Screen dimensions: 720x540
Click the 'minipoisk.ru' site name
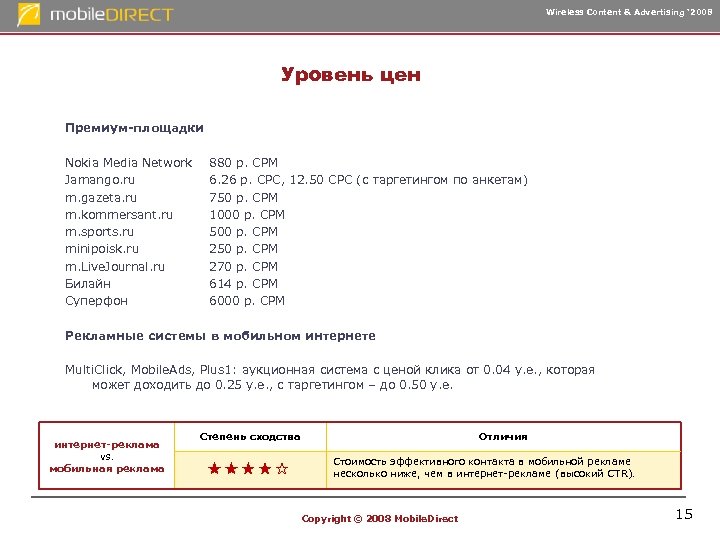coord(102,249)
